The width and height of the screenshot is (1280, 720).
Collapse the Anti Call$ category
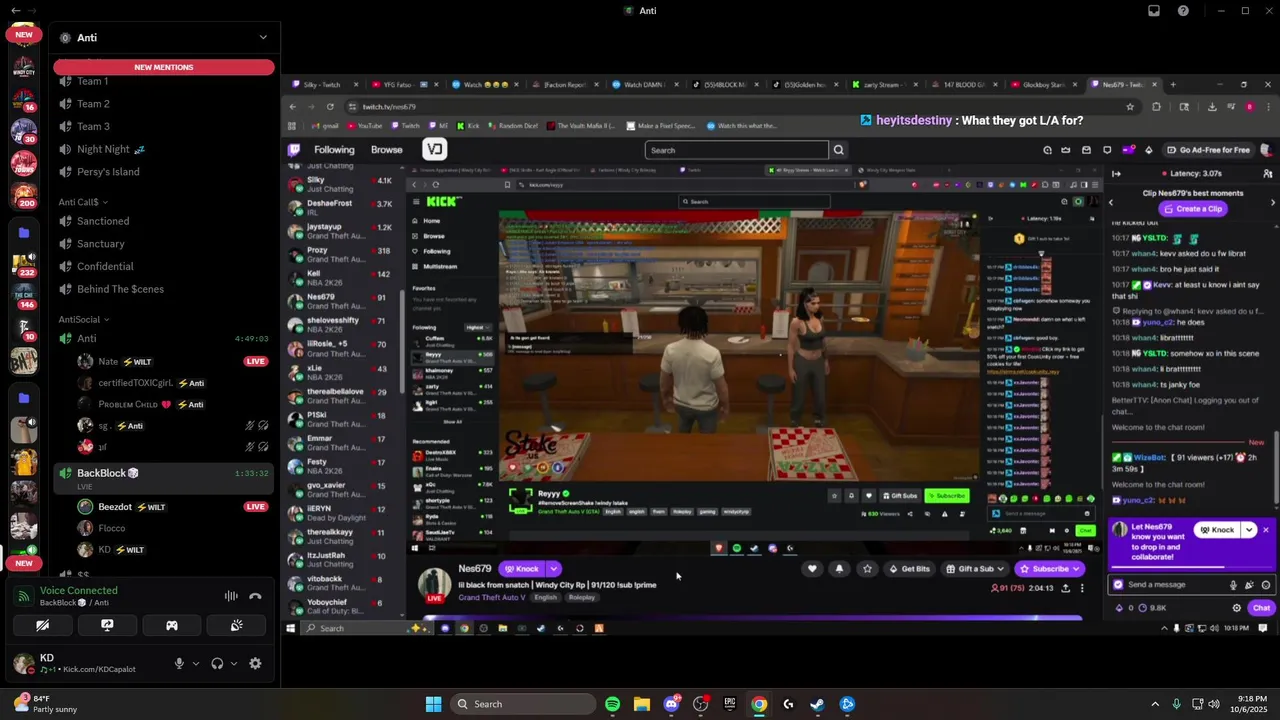(x=83, y=202)
